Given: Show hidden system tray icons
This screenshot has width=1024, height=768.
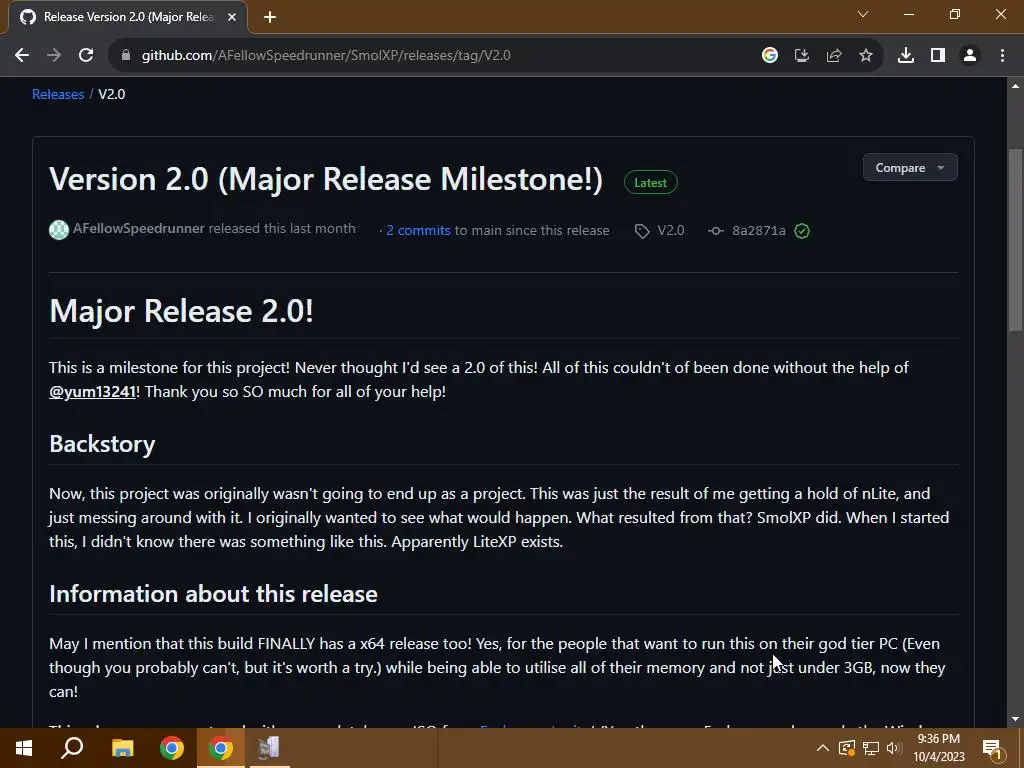Looking at the screenshot, I should click(823, 748).
